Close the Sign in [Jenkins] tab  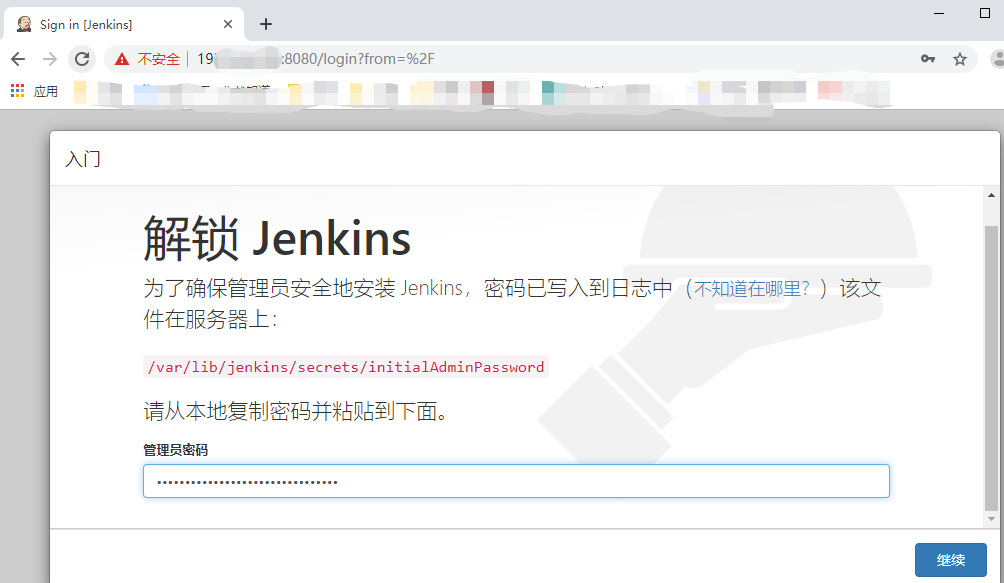tap(228, 22)
